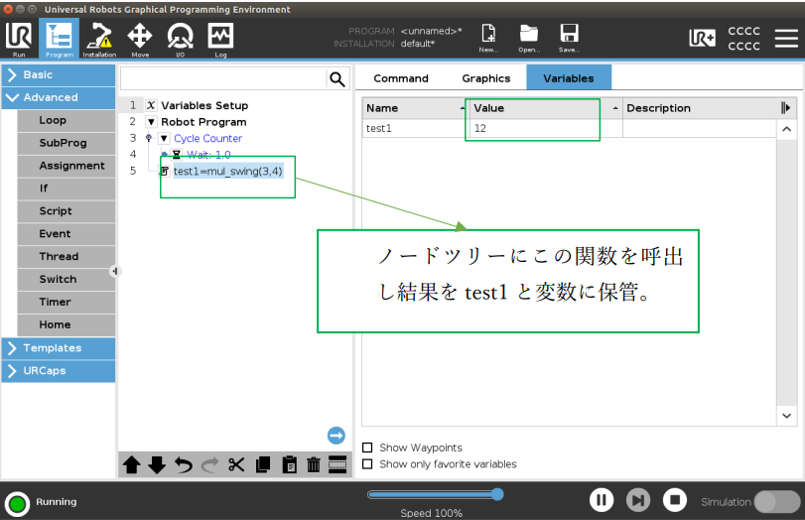805x520 pixels.
Task: Click the blue next-arrow button
Action: (336, 436)
